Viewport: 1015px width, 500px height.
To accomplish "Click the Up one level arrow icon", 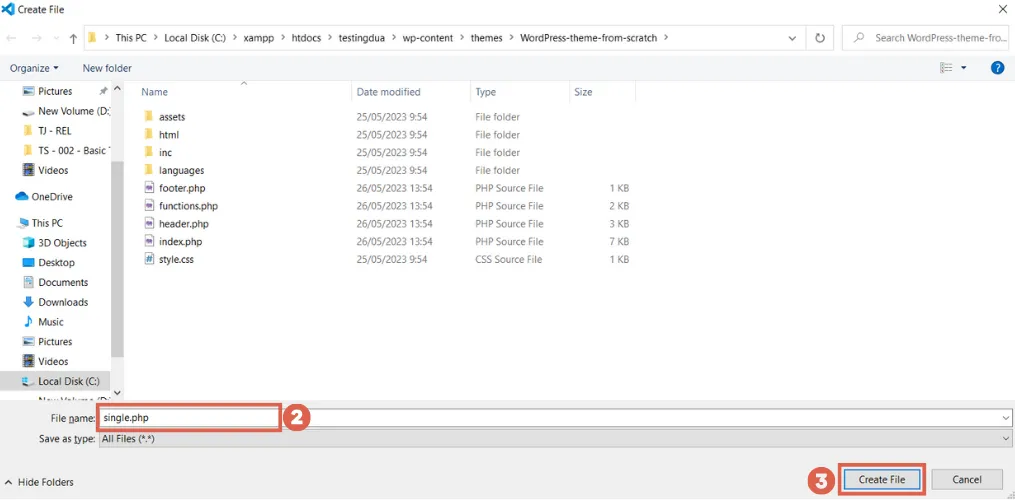I will (x=73, y=38).
